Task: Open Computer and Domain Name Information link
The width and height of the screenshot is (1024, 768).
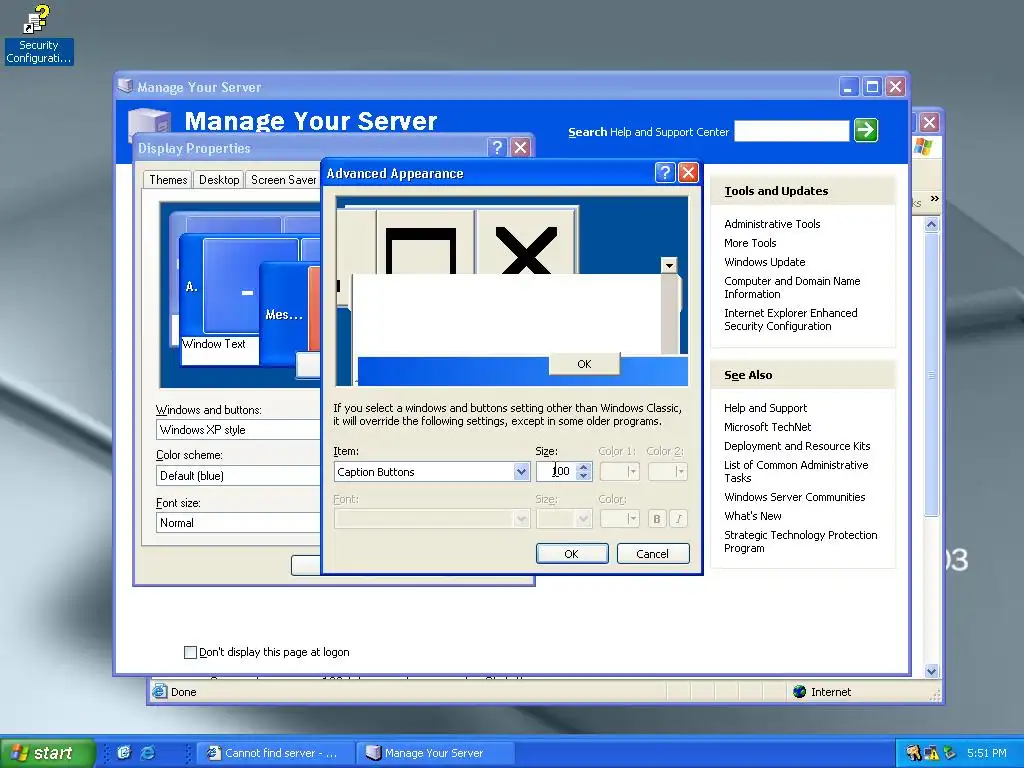Action: (x=792, y=287)
